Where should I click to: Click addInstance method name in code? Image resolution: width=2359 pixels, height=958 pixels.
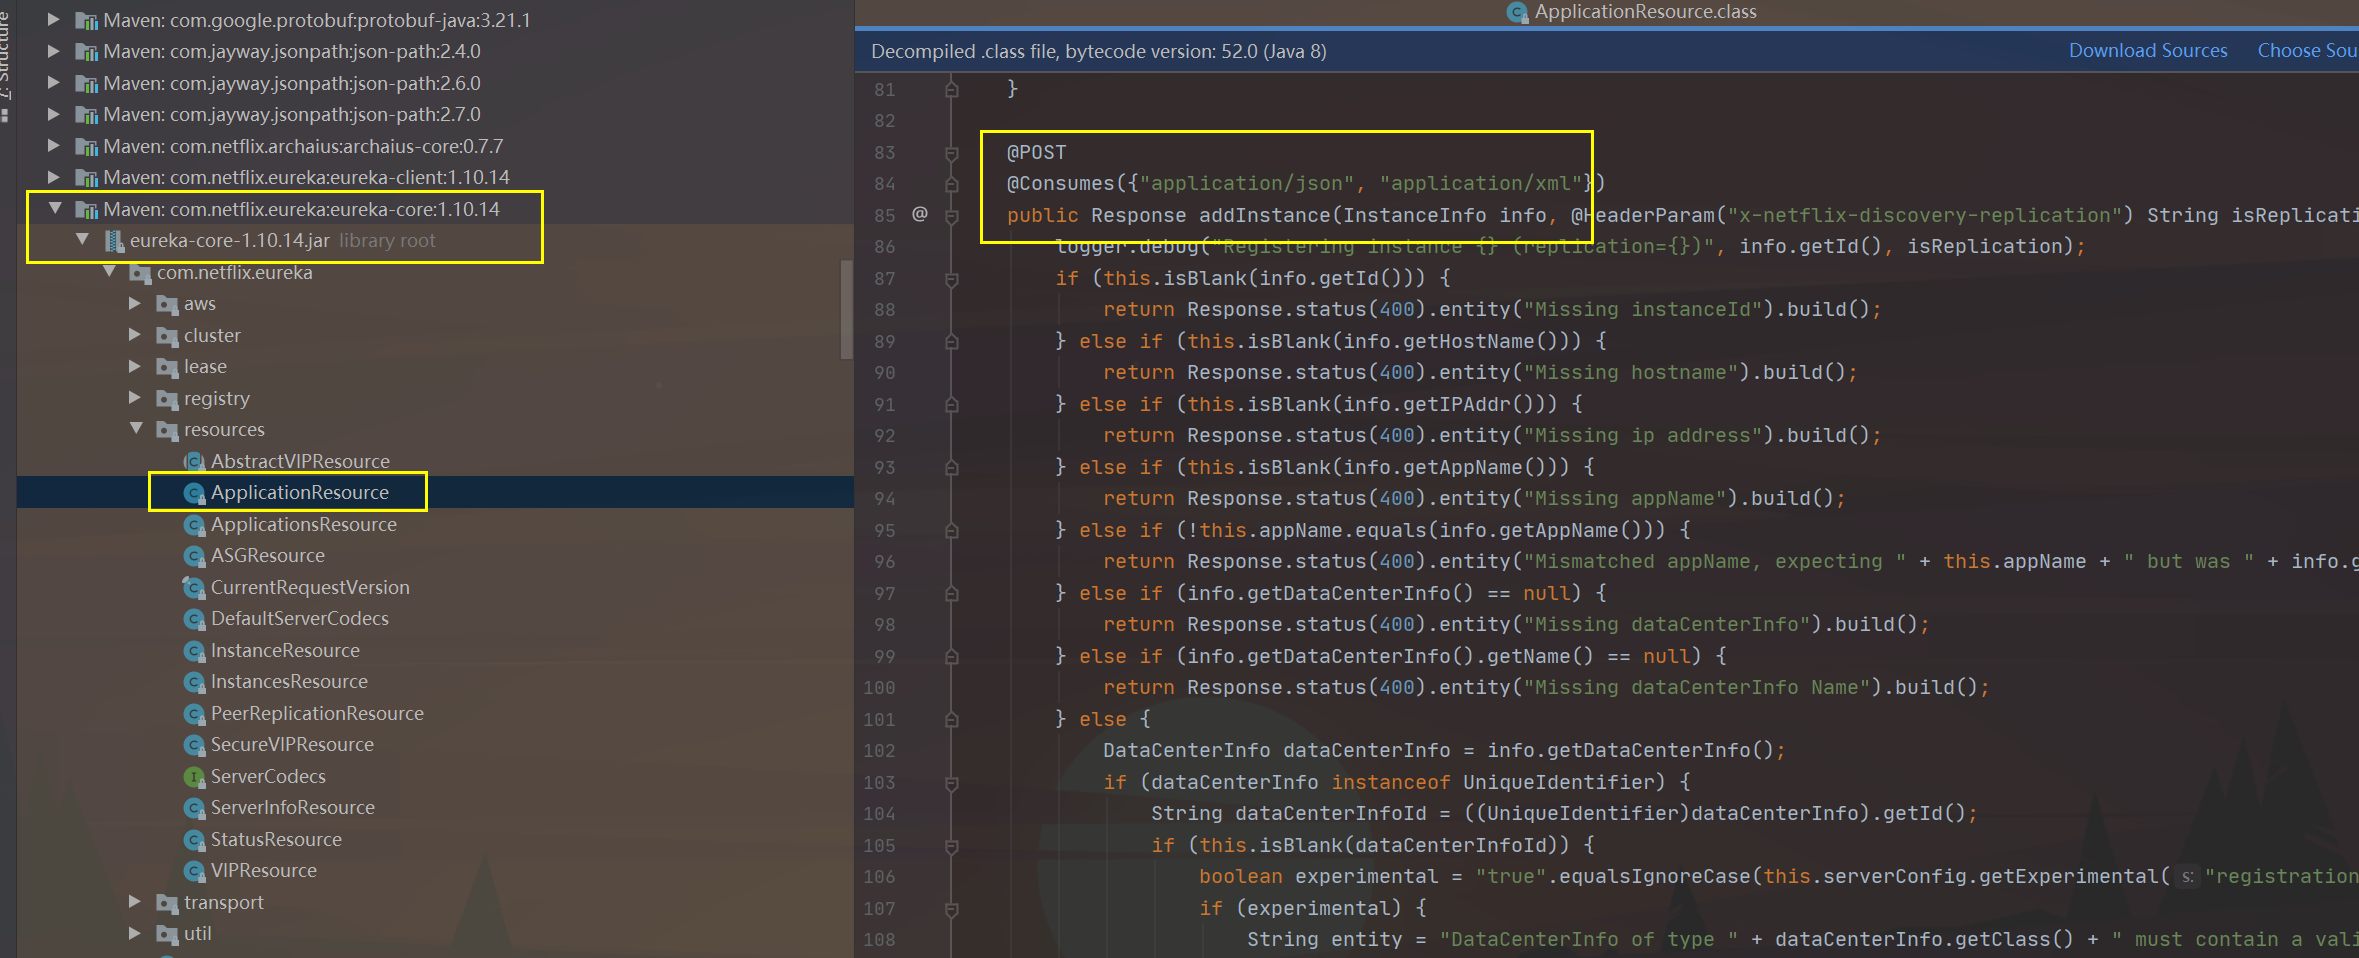click(1265, 215)
